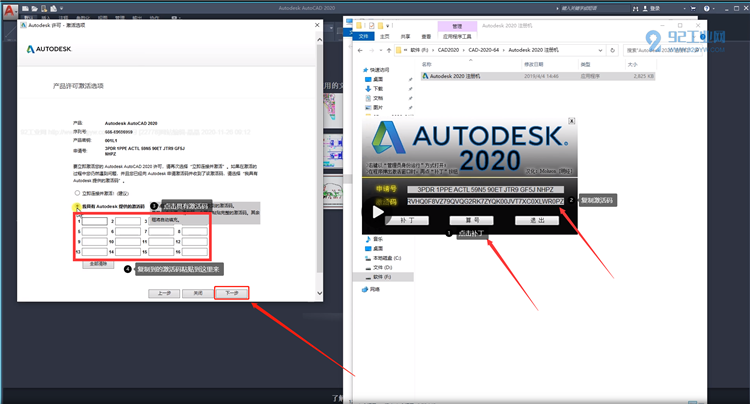Switch to the 查看 ribbon tab
Screen dimensions: 750x404
tap(426, 36)
